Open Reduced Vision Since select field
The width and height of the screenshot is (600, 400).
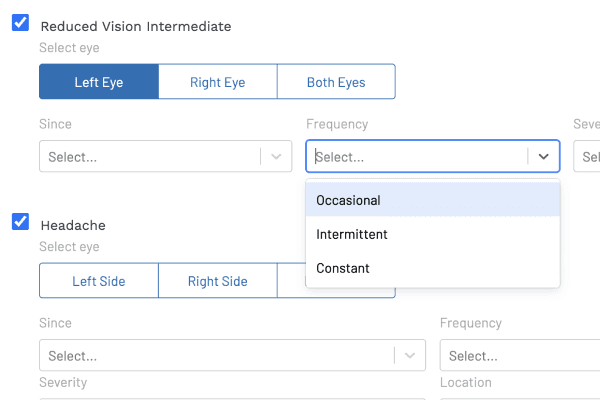pyautogui.click(x=150, y=157)
